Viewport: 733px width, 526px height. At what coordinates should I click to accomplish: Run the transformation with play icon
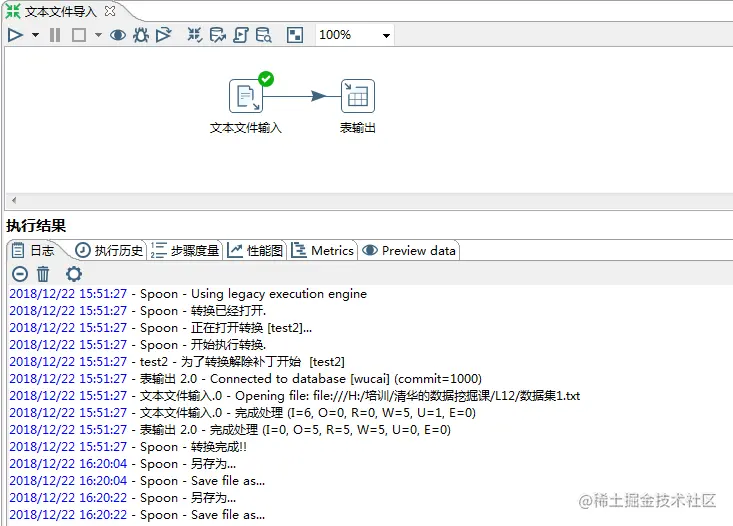point(15,35)
